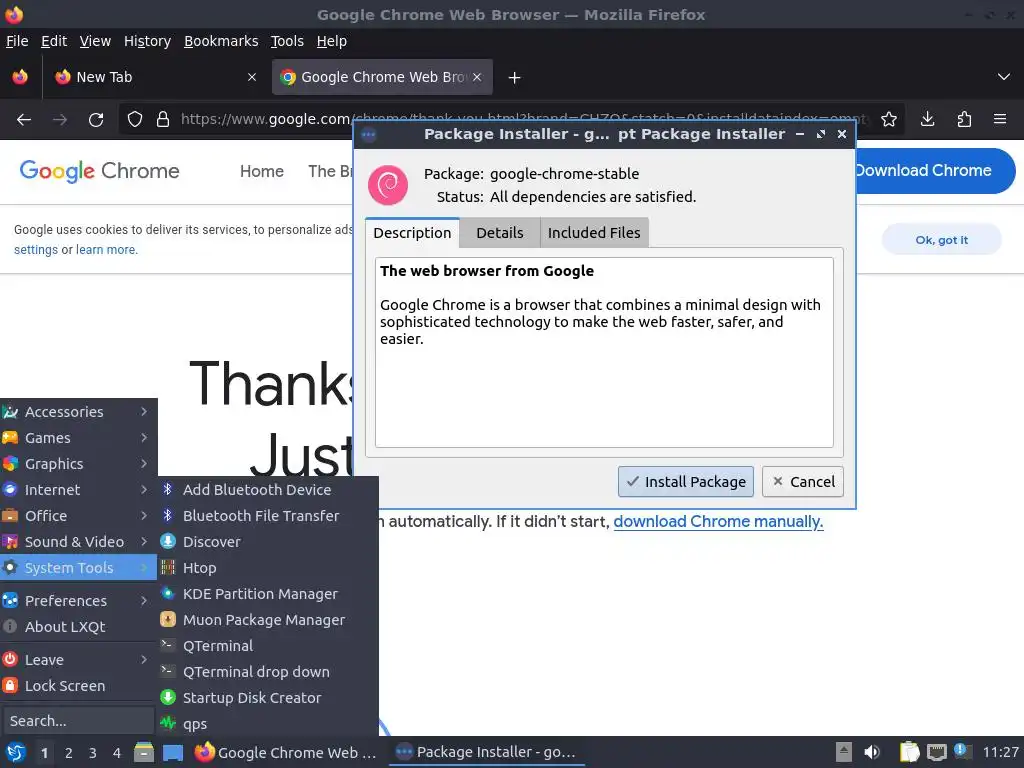The height and width of the screenshot is (768, 1024).
Task: Select the highlighted System Tools category
Action: pos(78,568)
